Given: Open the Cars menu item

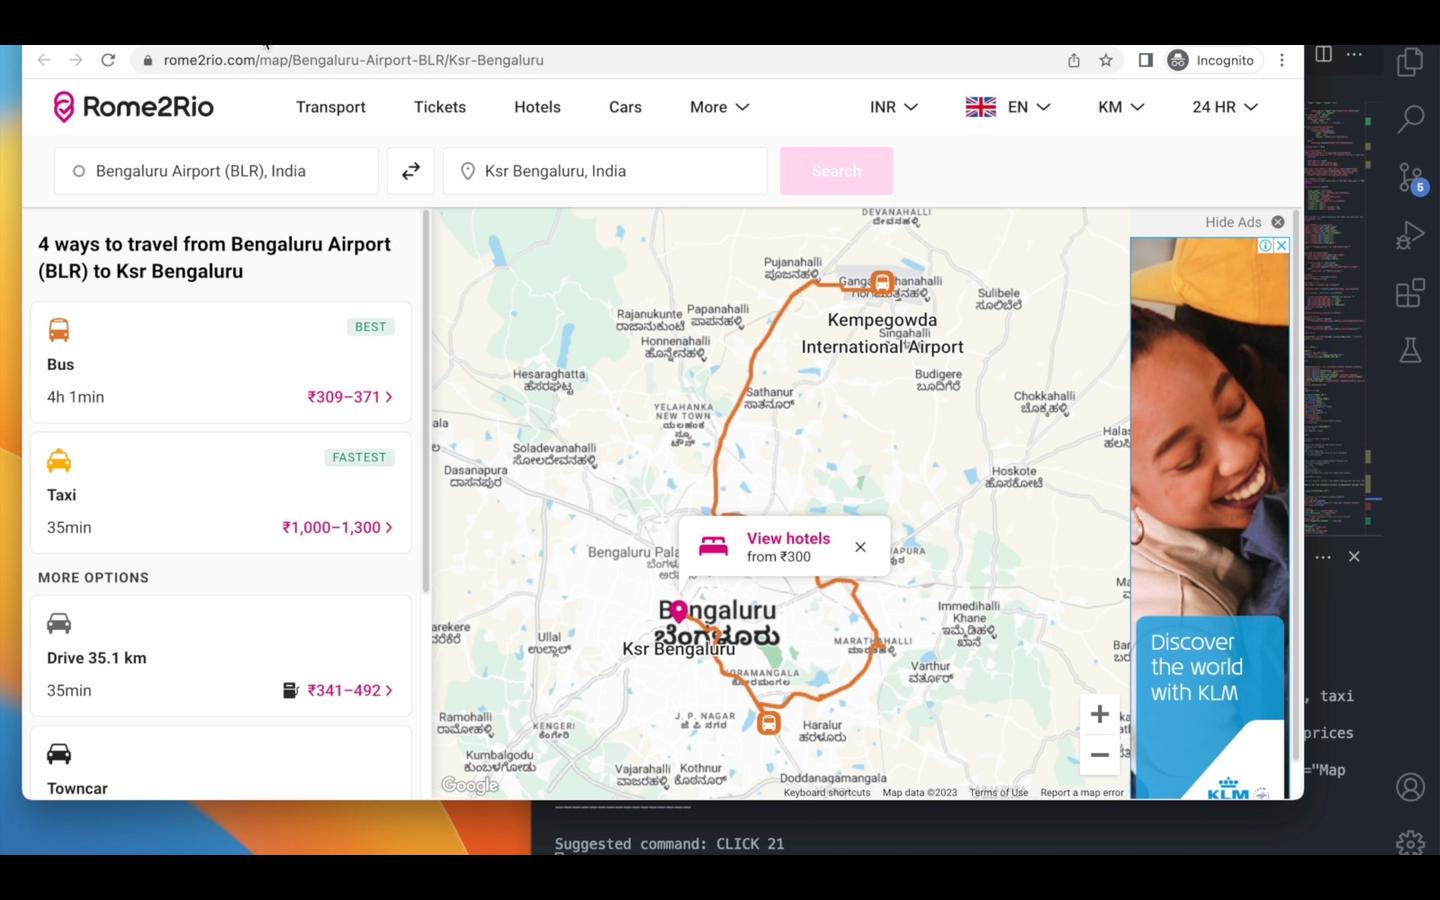Looking at the screenshot, I should click(625, 107).
